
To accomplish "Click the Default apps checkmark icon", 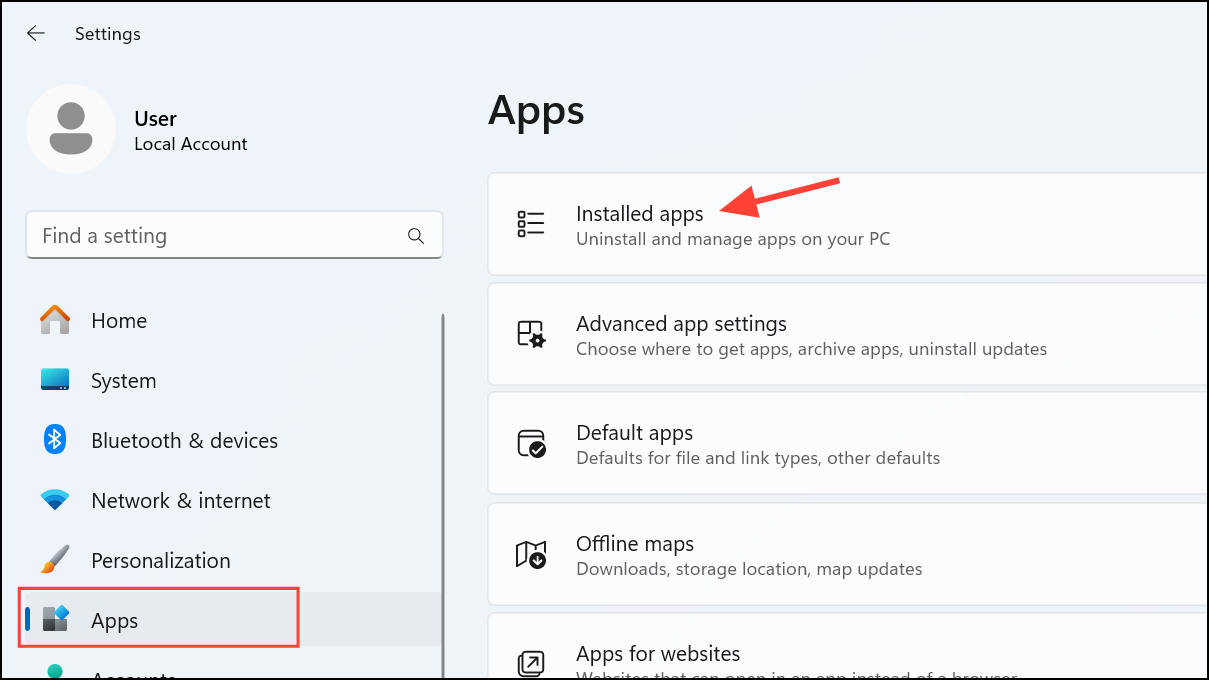I will (530, 443).
